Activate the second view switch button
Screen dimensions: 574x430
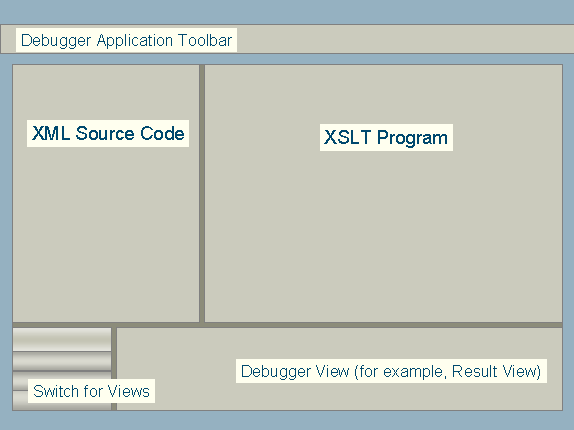[62, 361]
